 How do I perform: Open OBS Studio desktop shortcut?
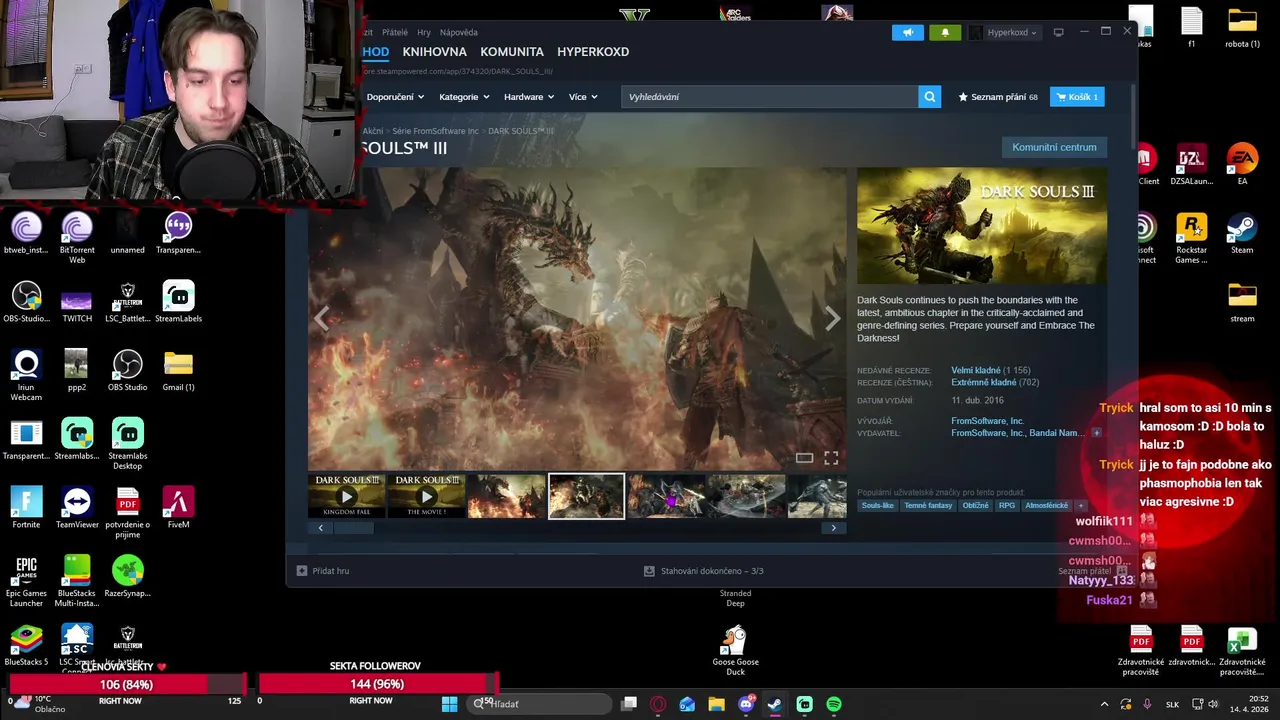pyautogui.click(x=127, y=371)
